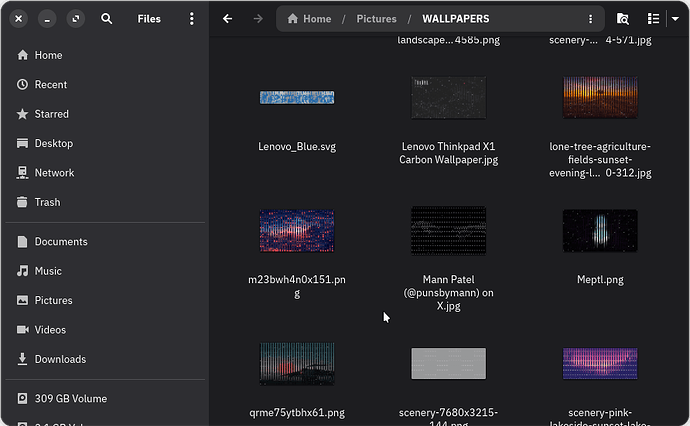Click the Home icon in sidebar
This screenshot has height=426, width=690.
pyautogui.click(x=22, y=55)
